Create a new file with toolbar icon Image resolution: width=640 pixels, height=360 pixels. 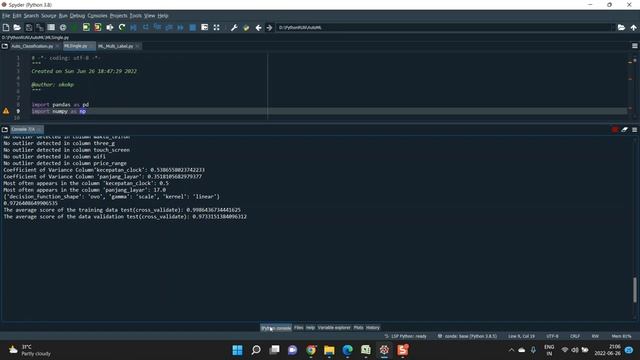(6, 27)
